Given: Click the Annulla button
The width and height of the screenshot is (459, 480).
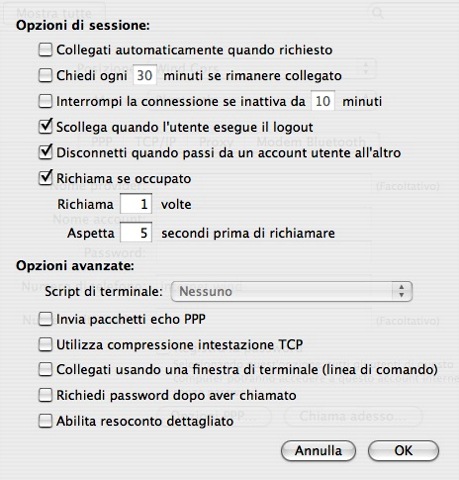Looking at the screenshot, I should coord(318,451).
